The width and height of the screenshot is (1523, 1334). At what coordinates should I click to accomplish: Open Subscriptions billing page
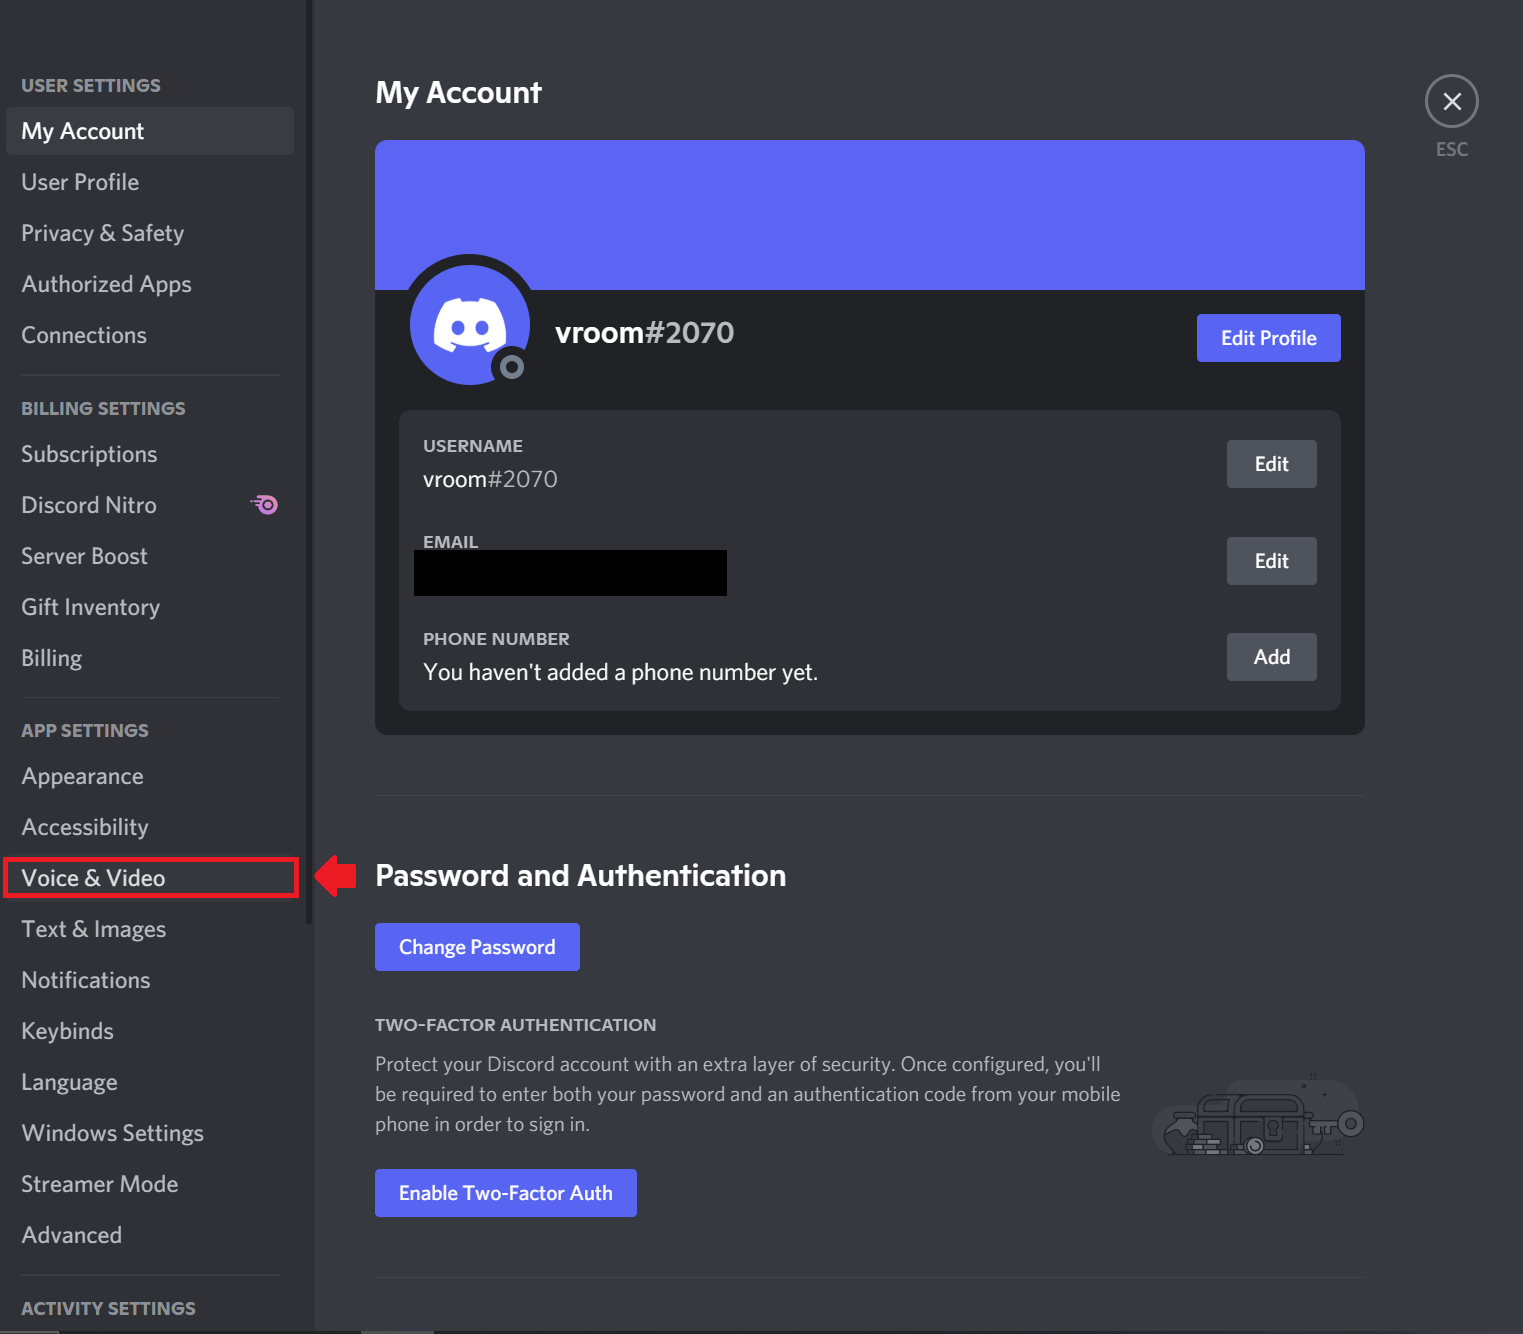coord(150,454)
